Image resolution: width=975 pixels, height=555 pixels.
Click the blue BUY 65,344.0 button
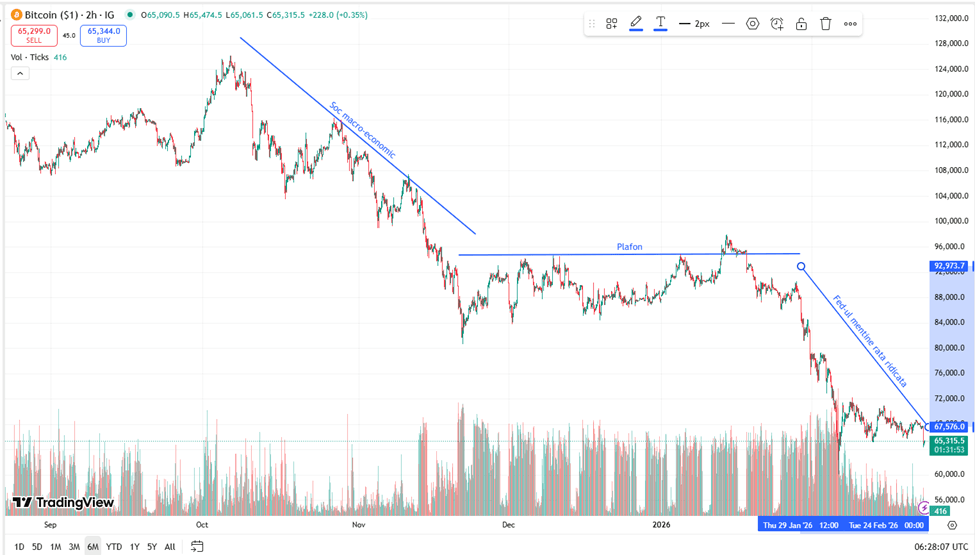pyautogui.click(x=103, y=35)
